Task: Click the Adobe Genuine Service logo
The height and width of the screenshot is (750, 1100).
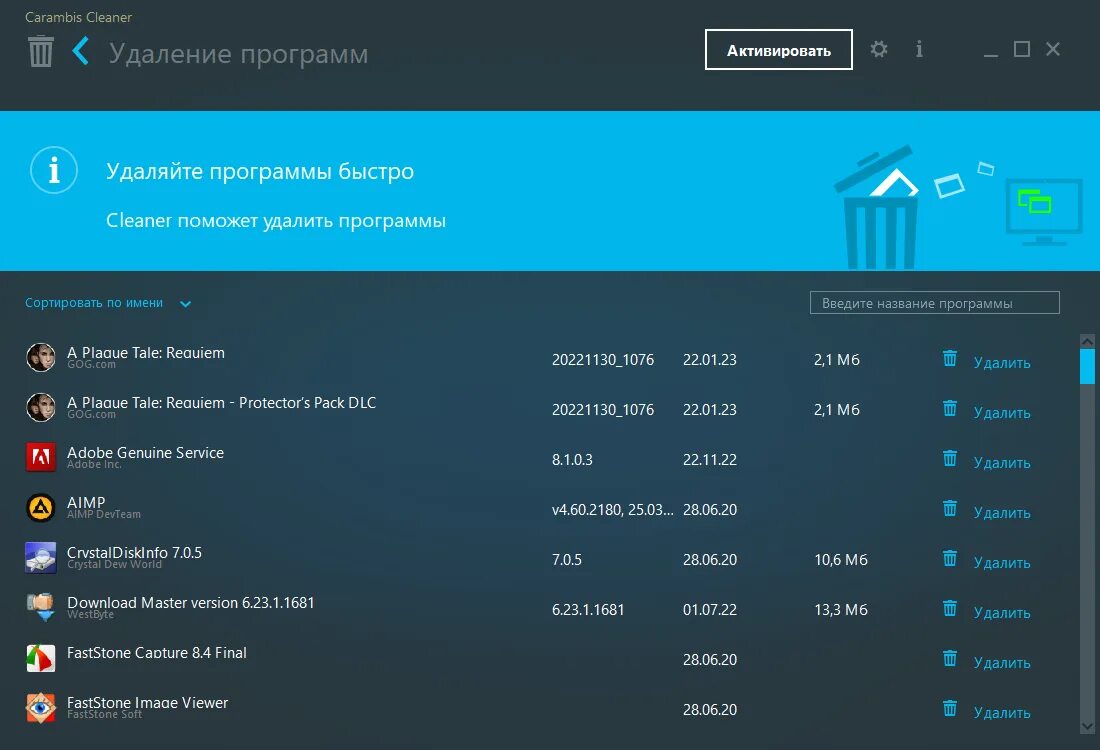Action: click(40, 457)
